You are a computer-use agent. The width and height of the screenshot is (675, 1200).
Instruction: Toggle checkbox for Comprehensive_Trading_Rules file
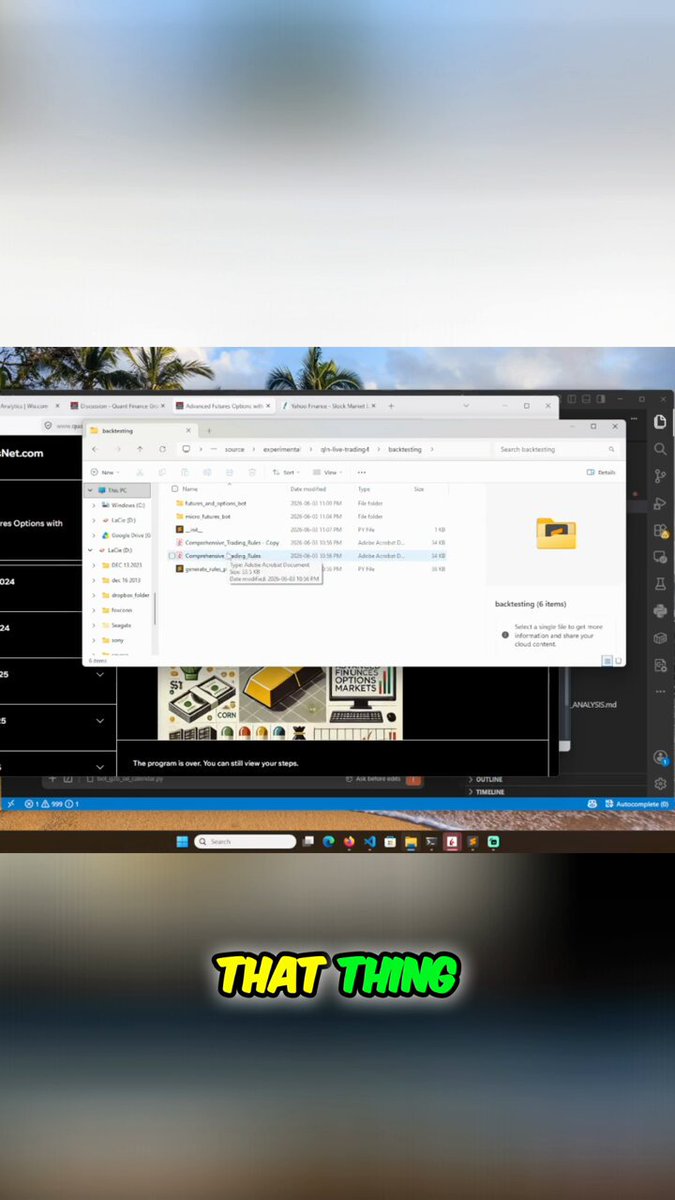tap(172, 555)
